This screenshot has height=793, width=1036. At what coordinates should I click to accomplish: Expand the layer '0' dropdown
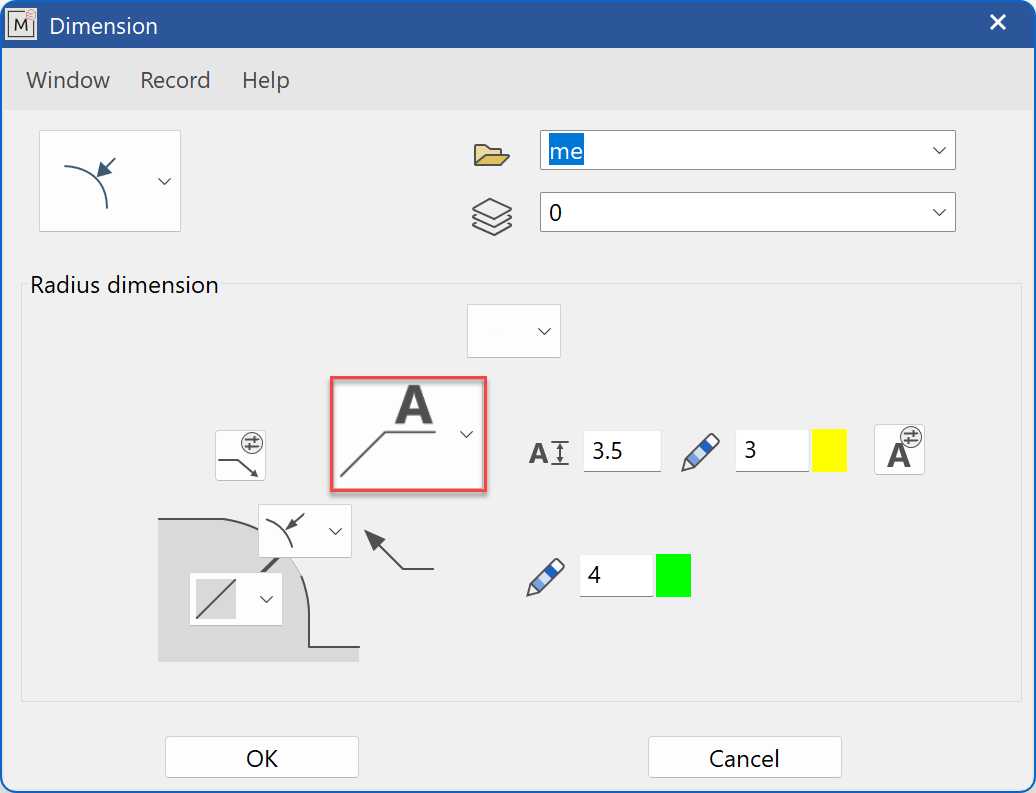[x=938, y=212]
